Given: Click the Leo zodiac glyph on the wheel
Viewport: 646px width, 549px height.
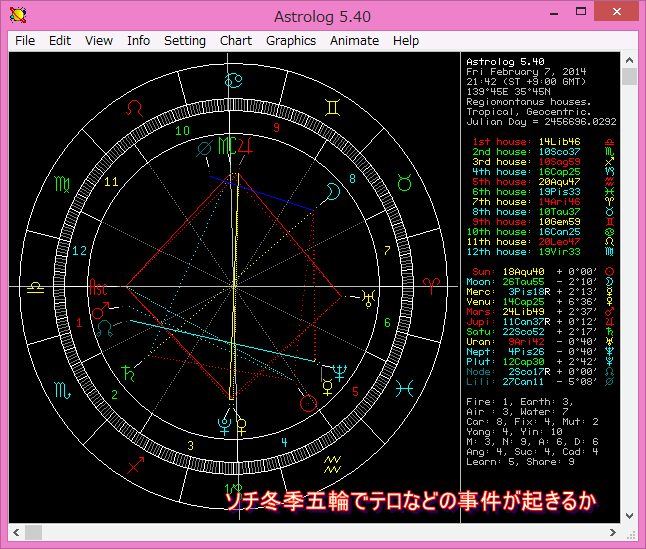Looking at the screenshot, I should click(134, 109).
